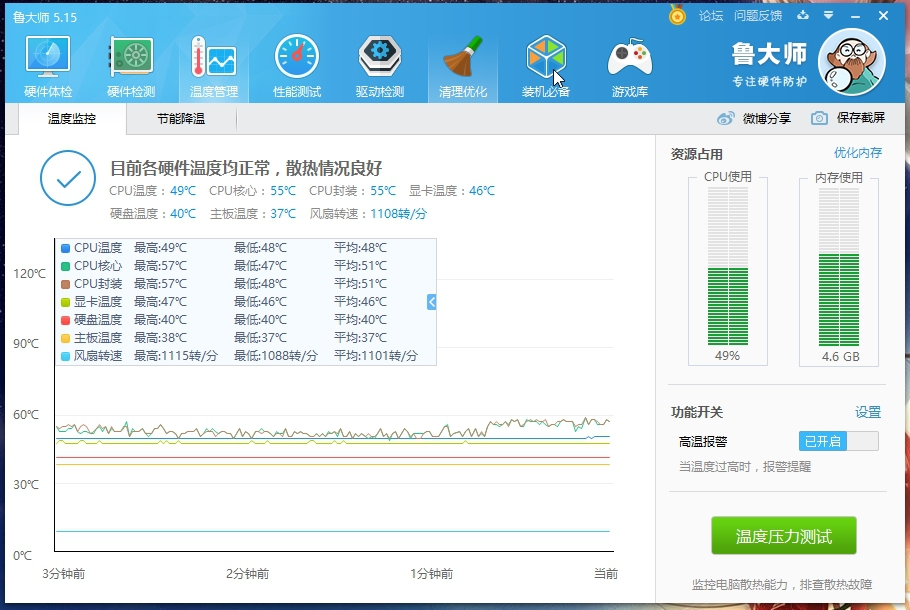
Task: Minimize the 鲁大师 window
Action: pyautogui.click(x=855, y=16)
